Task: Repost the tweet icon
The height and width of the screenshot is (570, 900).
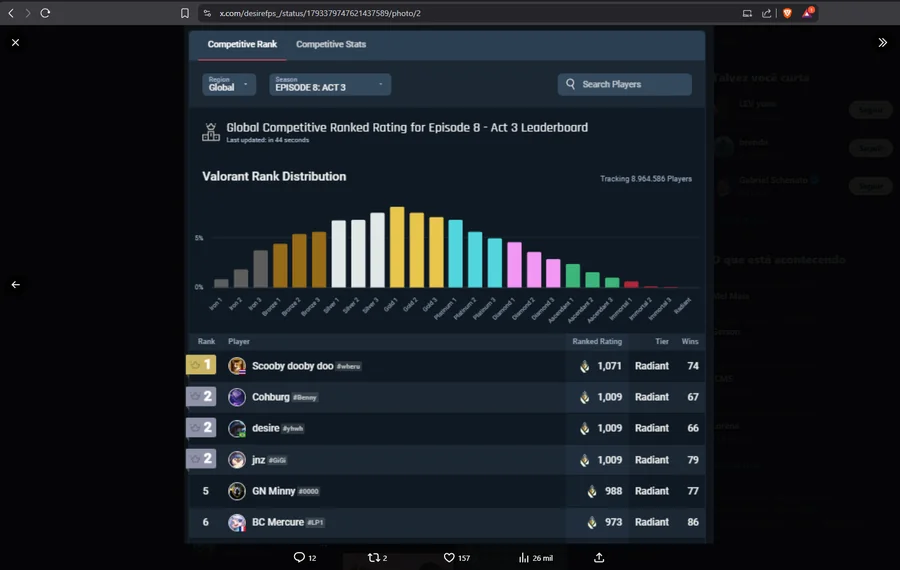Action: (374, 557)
